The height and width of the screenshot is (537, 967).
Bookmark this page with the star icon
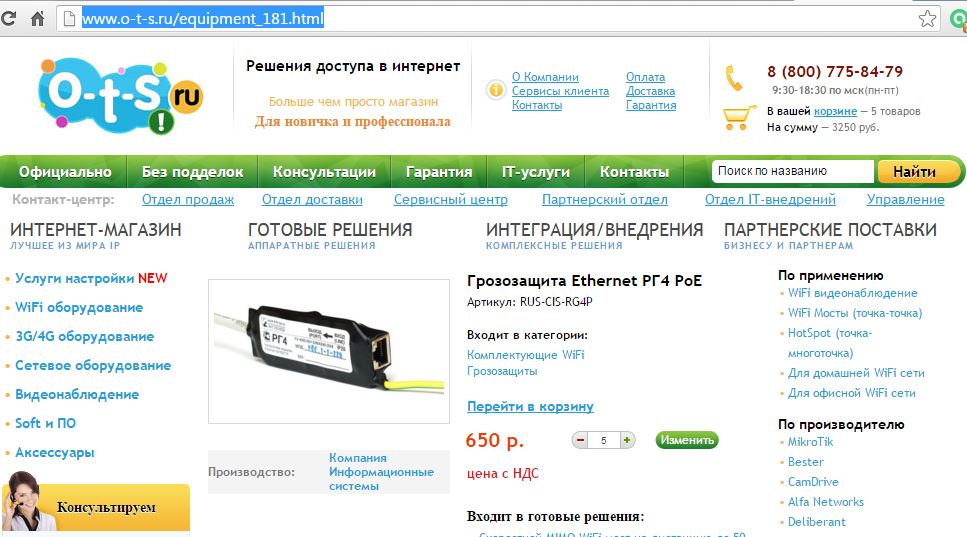point(927,18)
